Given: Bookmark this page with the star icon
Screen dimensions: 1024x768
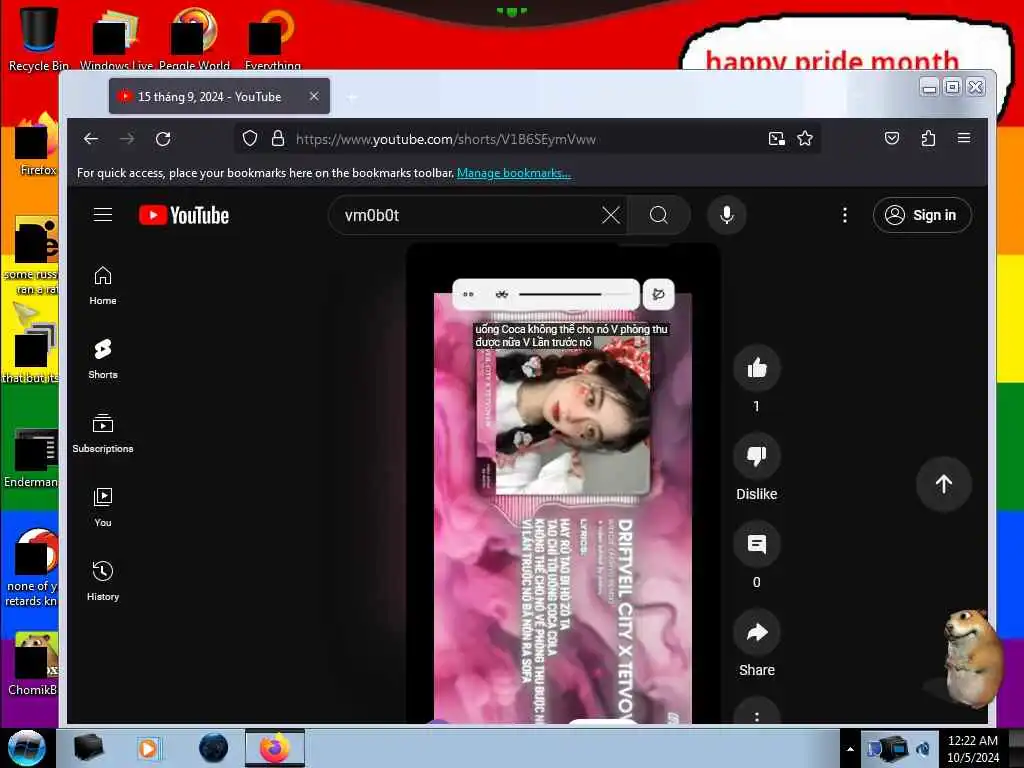Looking at the screenshot, I should 805,138.
